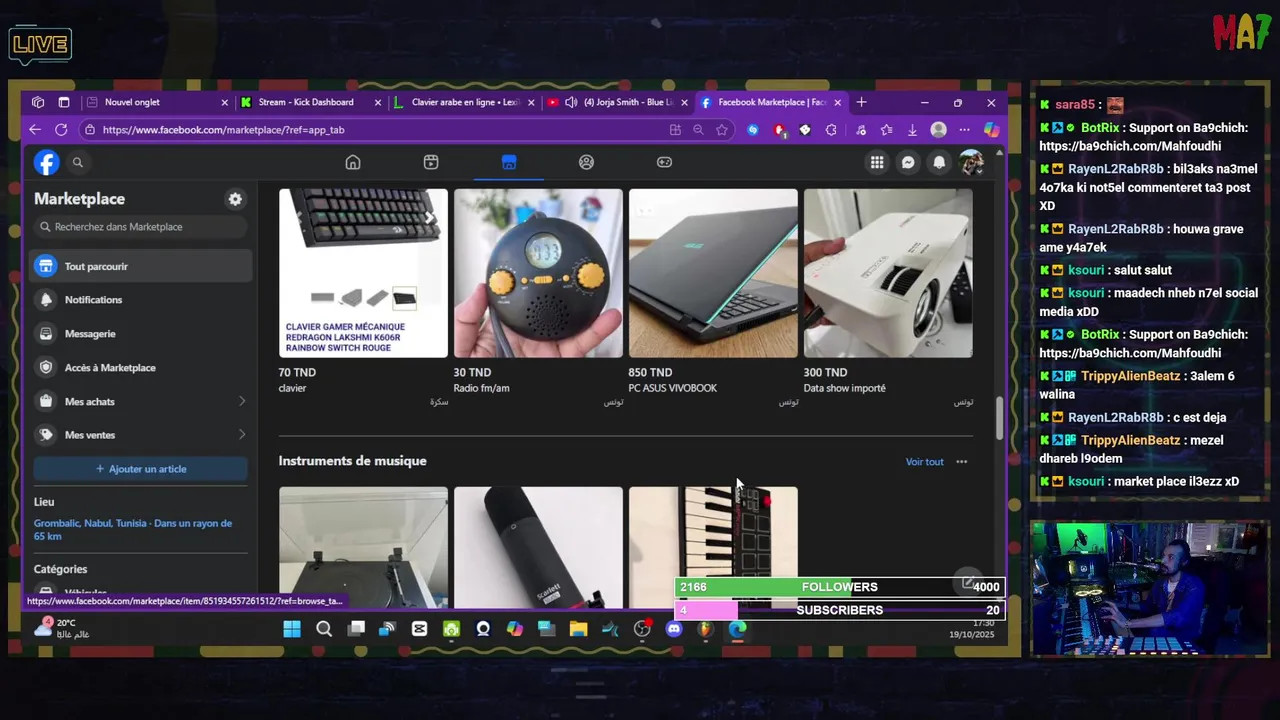Open the browser downloads icon
The width and height of the screenshot is (1280, 720).
pyautogui.click(x=912, y=130)
